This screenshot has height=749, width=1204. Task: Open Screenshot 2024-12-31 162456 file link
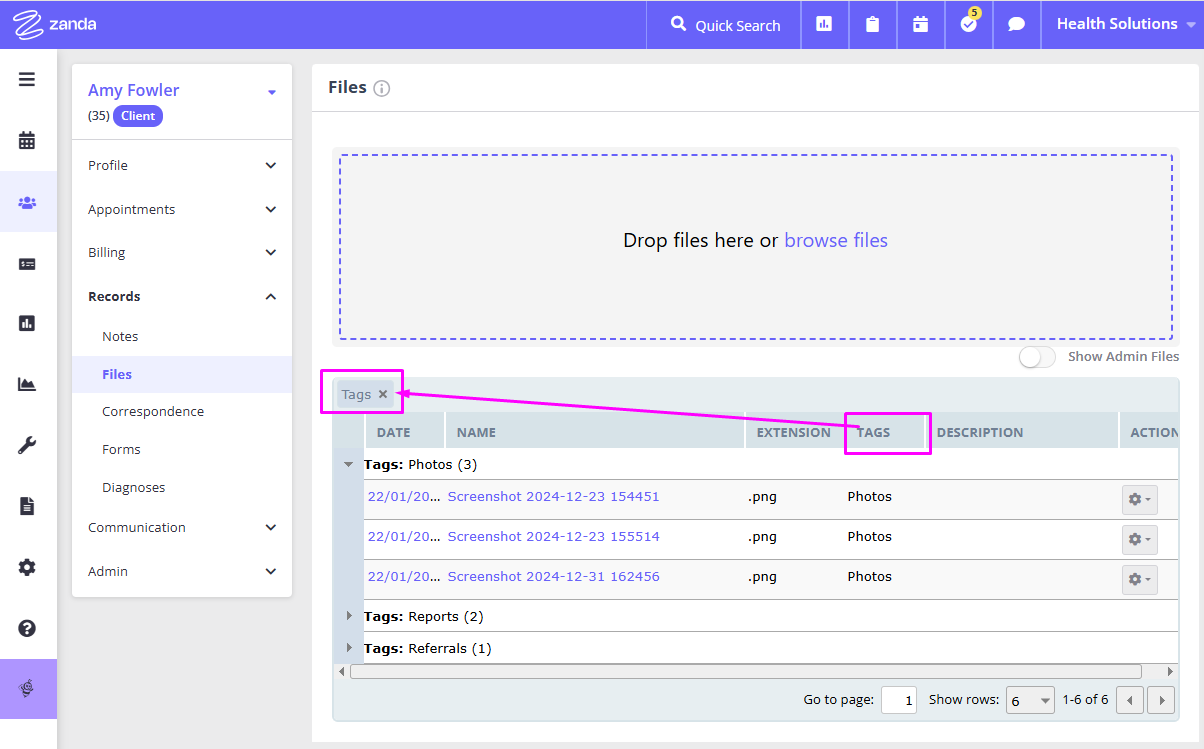(x=556, y=576)
